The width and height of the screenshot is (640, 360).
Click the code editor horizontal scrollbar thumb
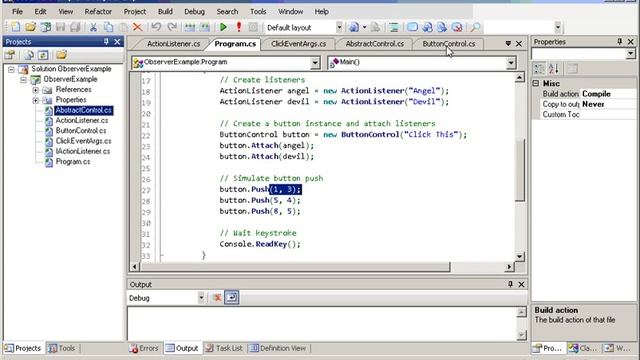point(295,267)
